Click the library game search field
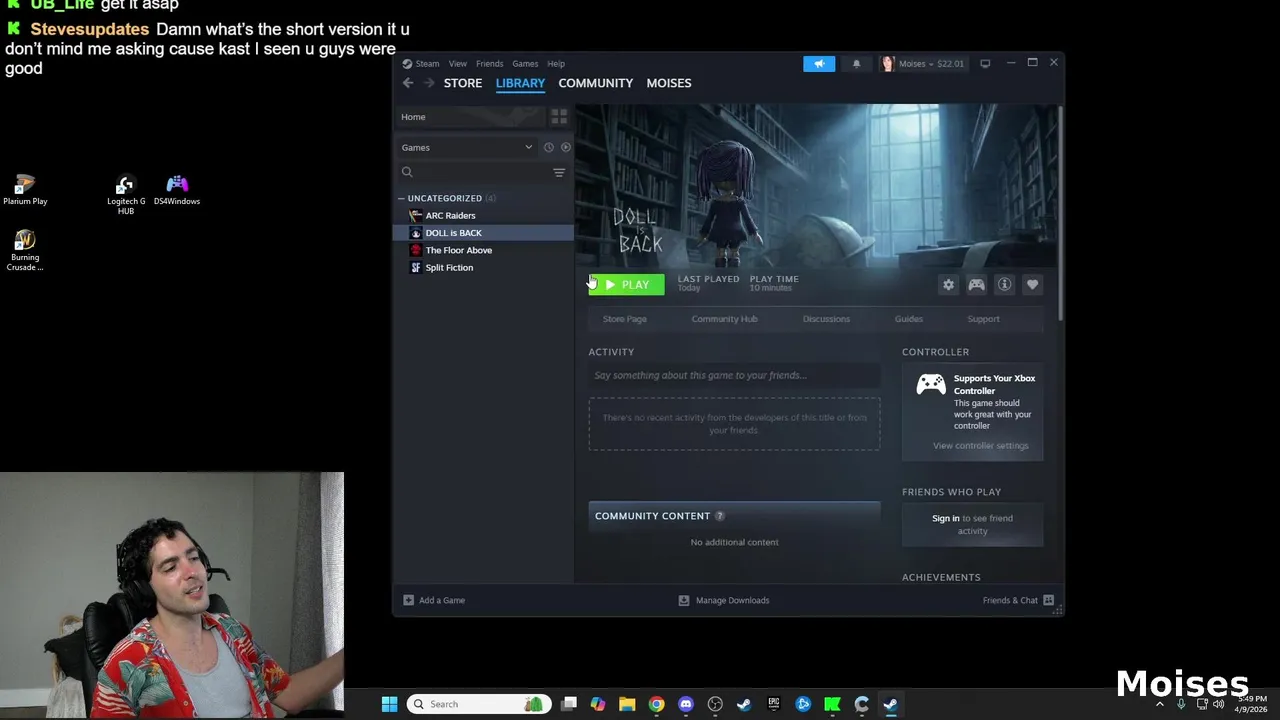Viewport: 1280px width, 720px height. (x=473, y=173)
